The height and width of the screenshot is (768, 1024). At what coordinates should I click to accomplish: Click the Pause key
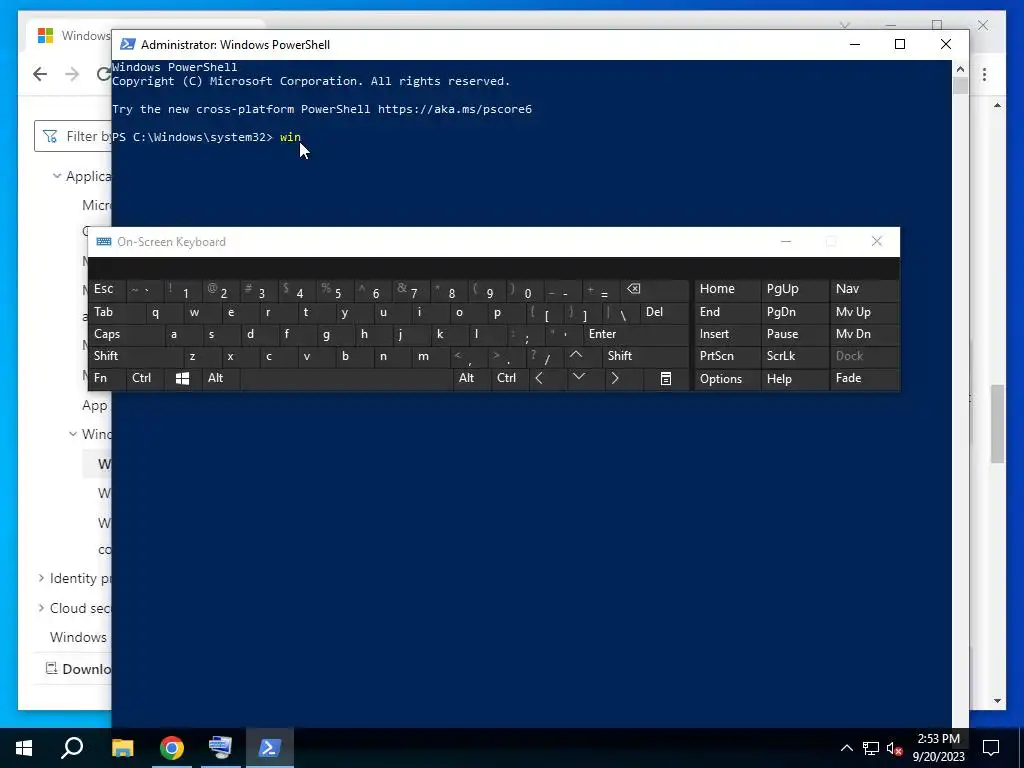[795, 334]
